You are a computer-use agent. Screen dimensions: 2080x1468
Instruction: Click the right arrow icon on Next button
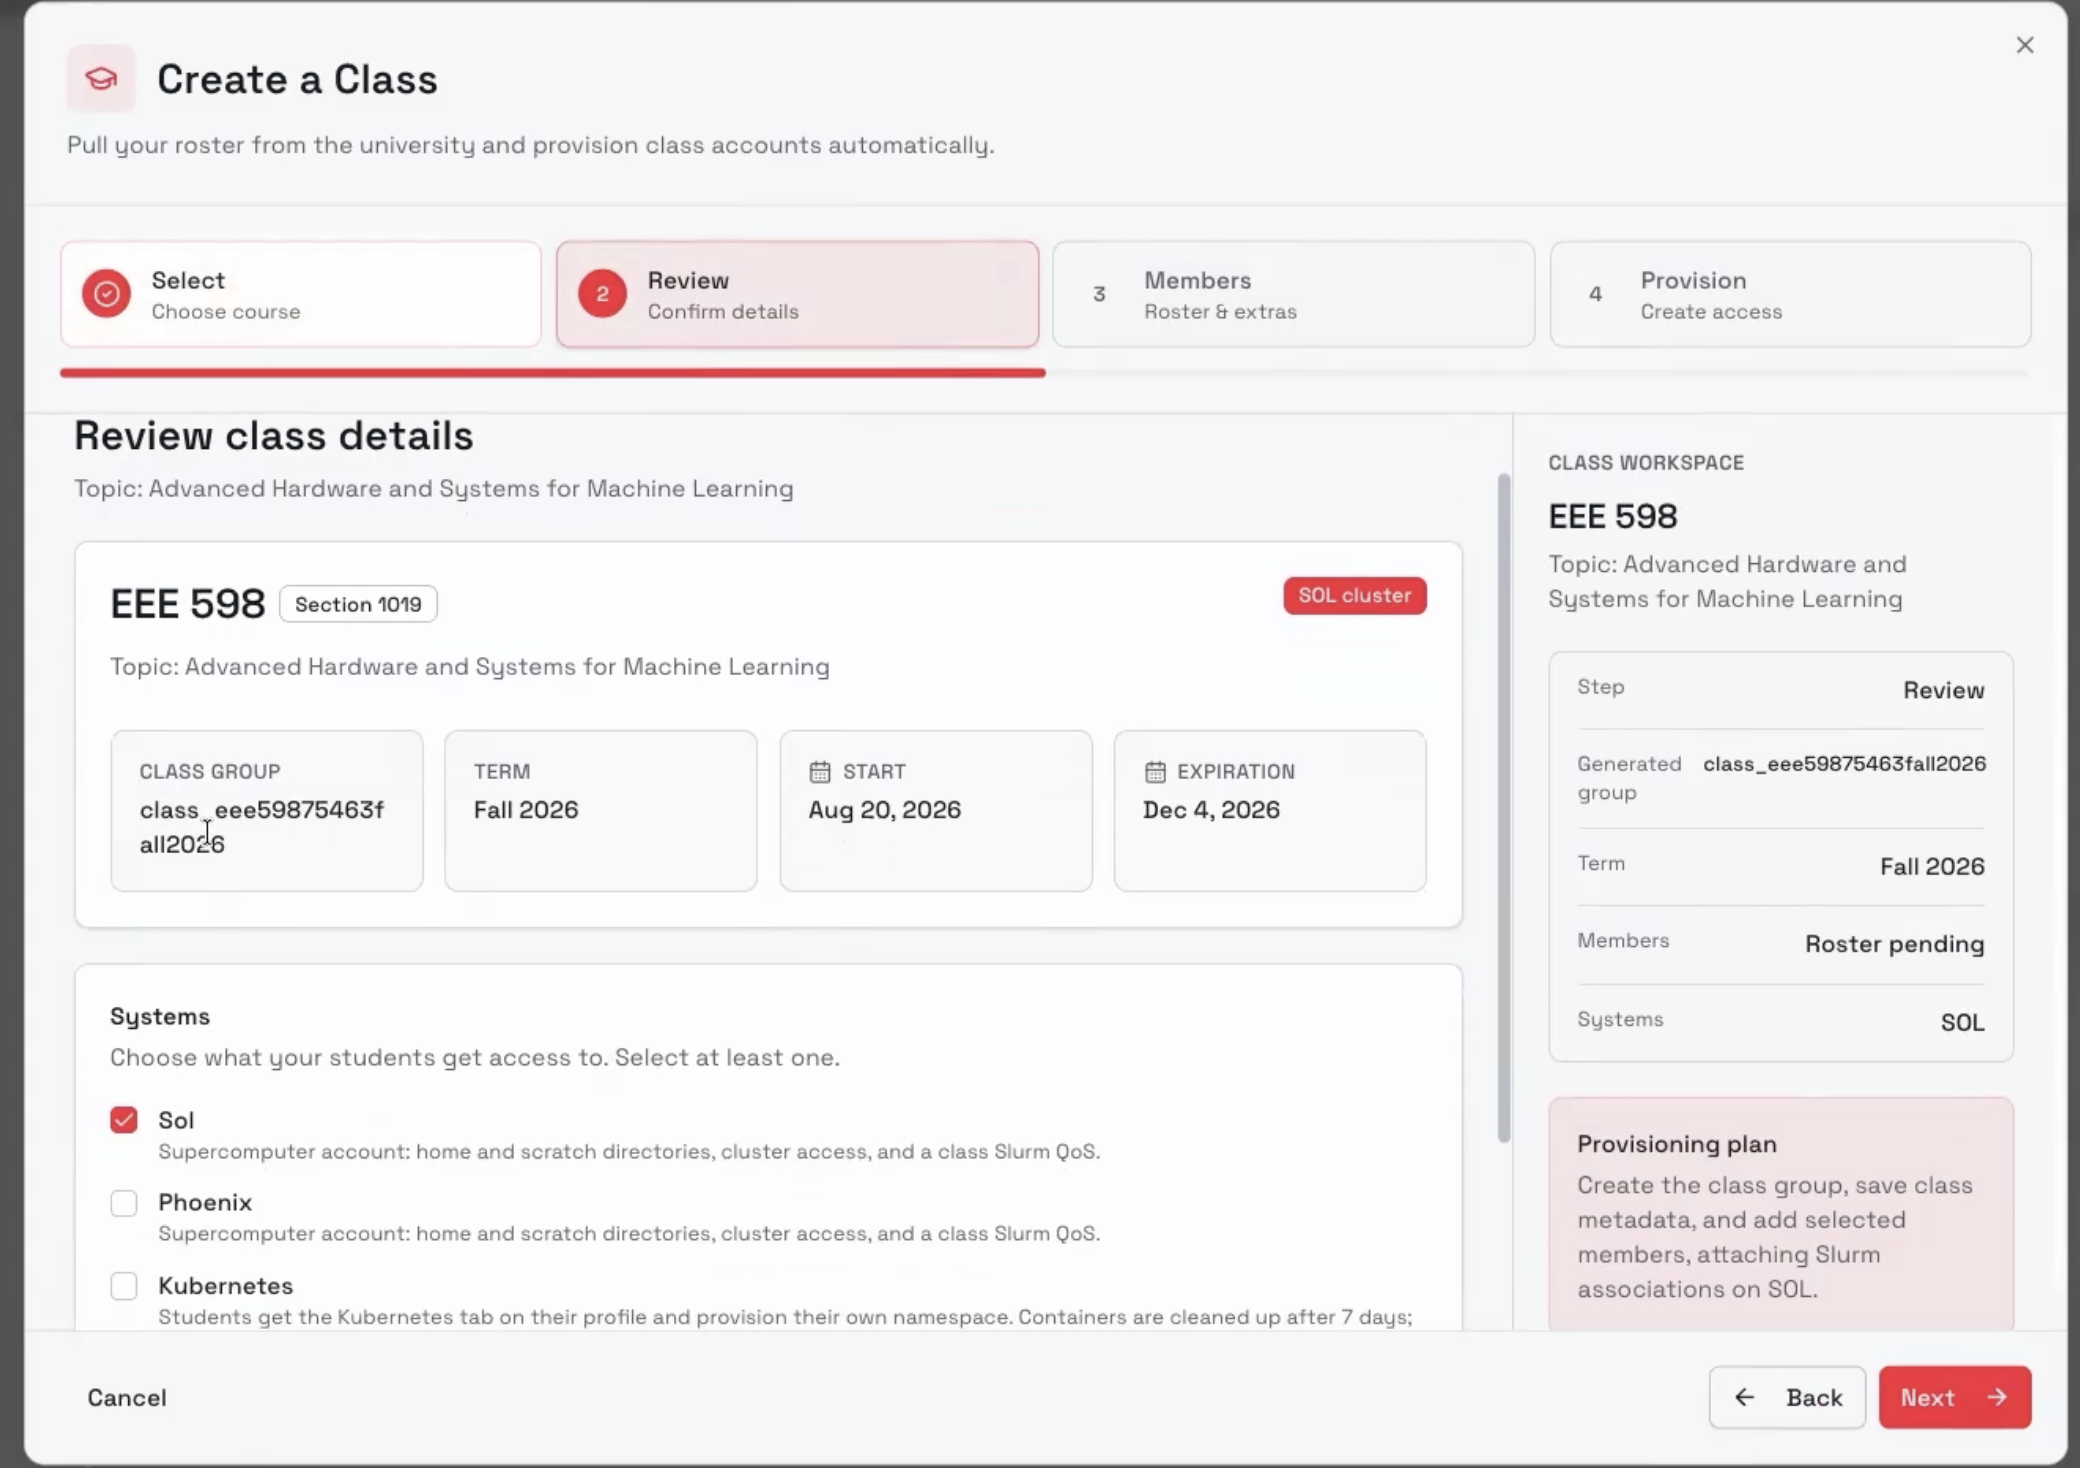click(1997, 1397)
